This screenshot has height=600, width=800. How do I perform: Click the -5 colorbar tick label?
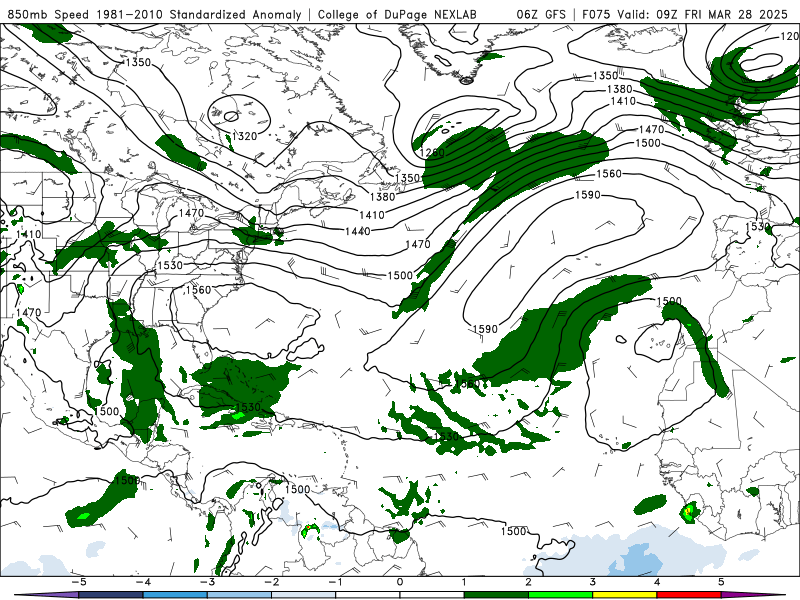click(x=79, y=582)
